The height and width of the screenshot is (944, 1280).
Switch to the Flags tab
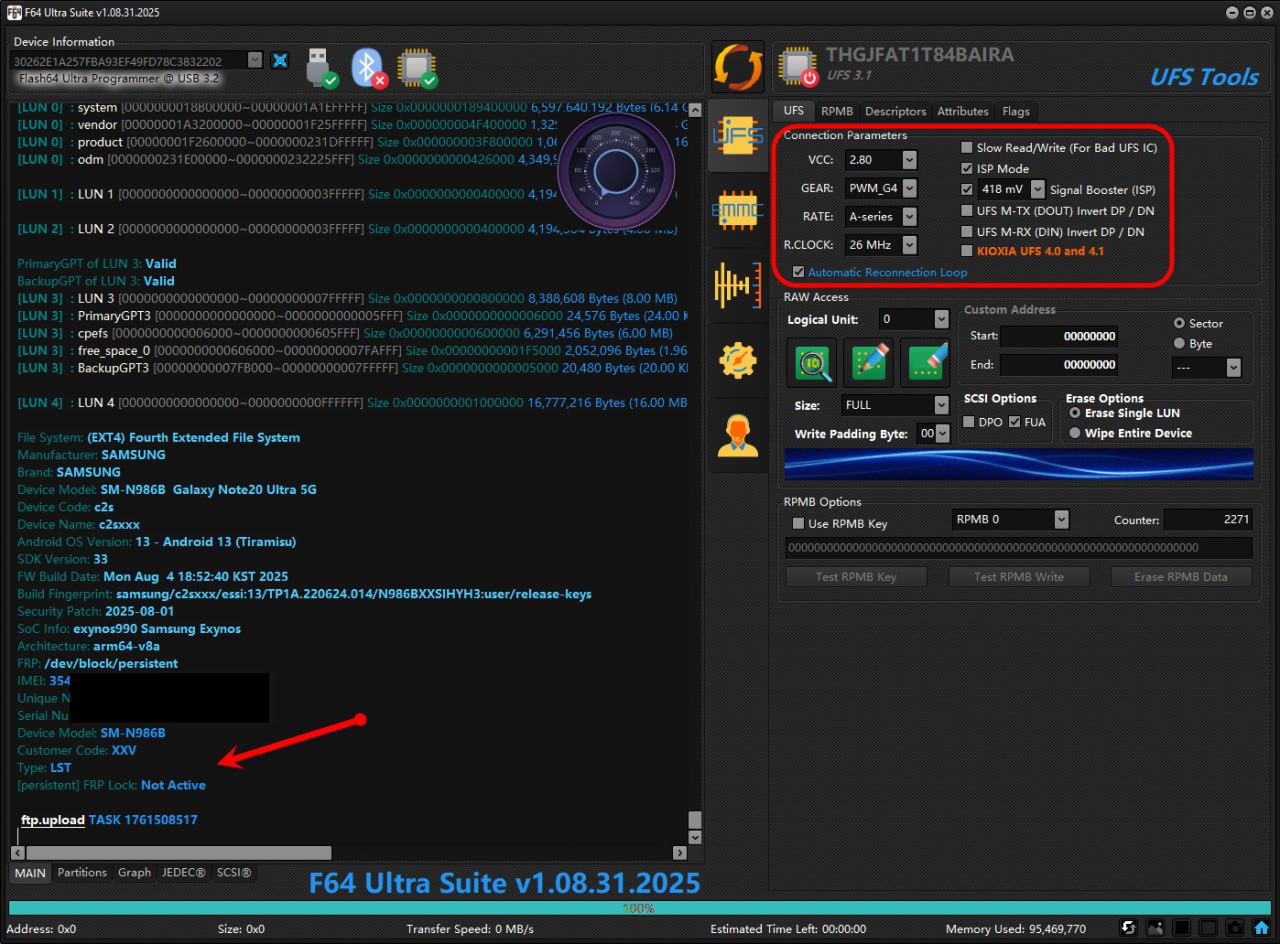[x=1016, y=111]
